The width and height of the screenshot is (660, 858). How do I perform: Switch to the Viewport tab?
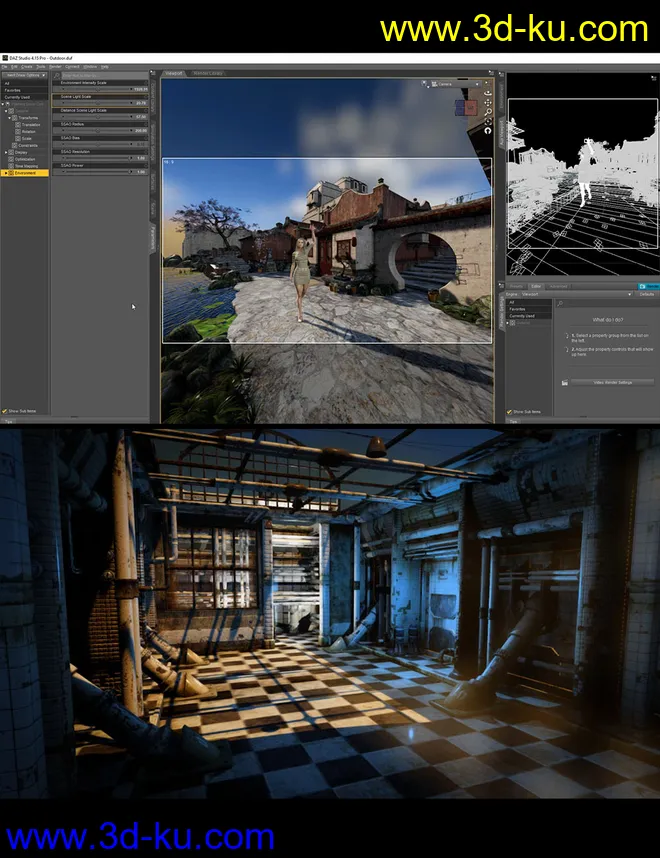[x=174, y=73]
